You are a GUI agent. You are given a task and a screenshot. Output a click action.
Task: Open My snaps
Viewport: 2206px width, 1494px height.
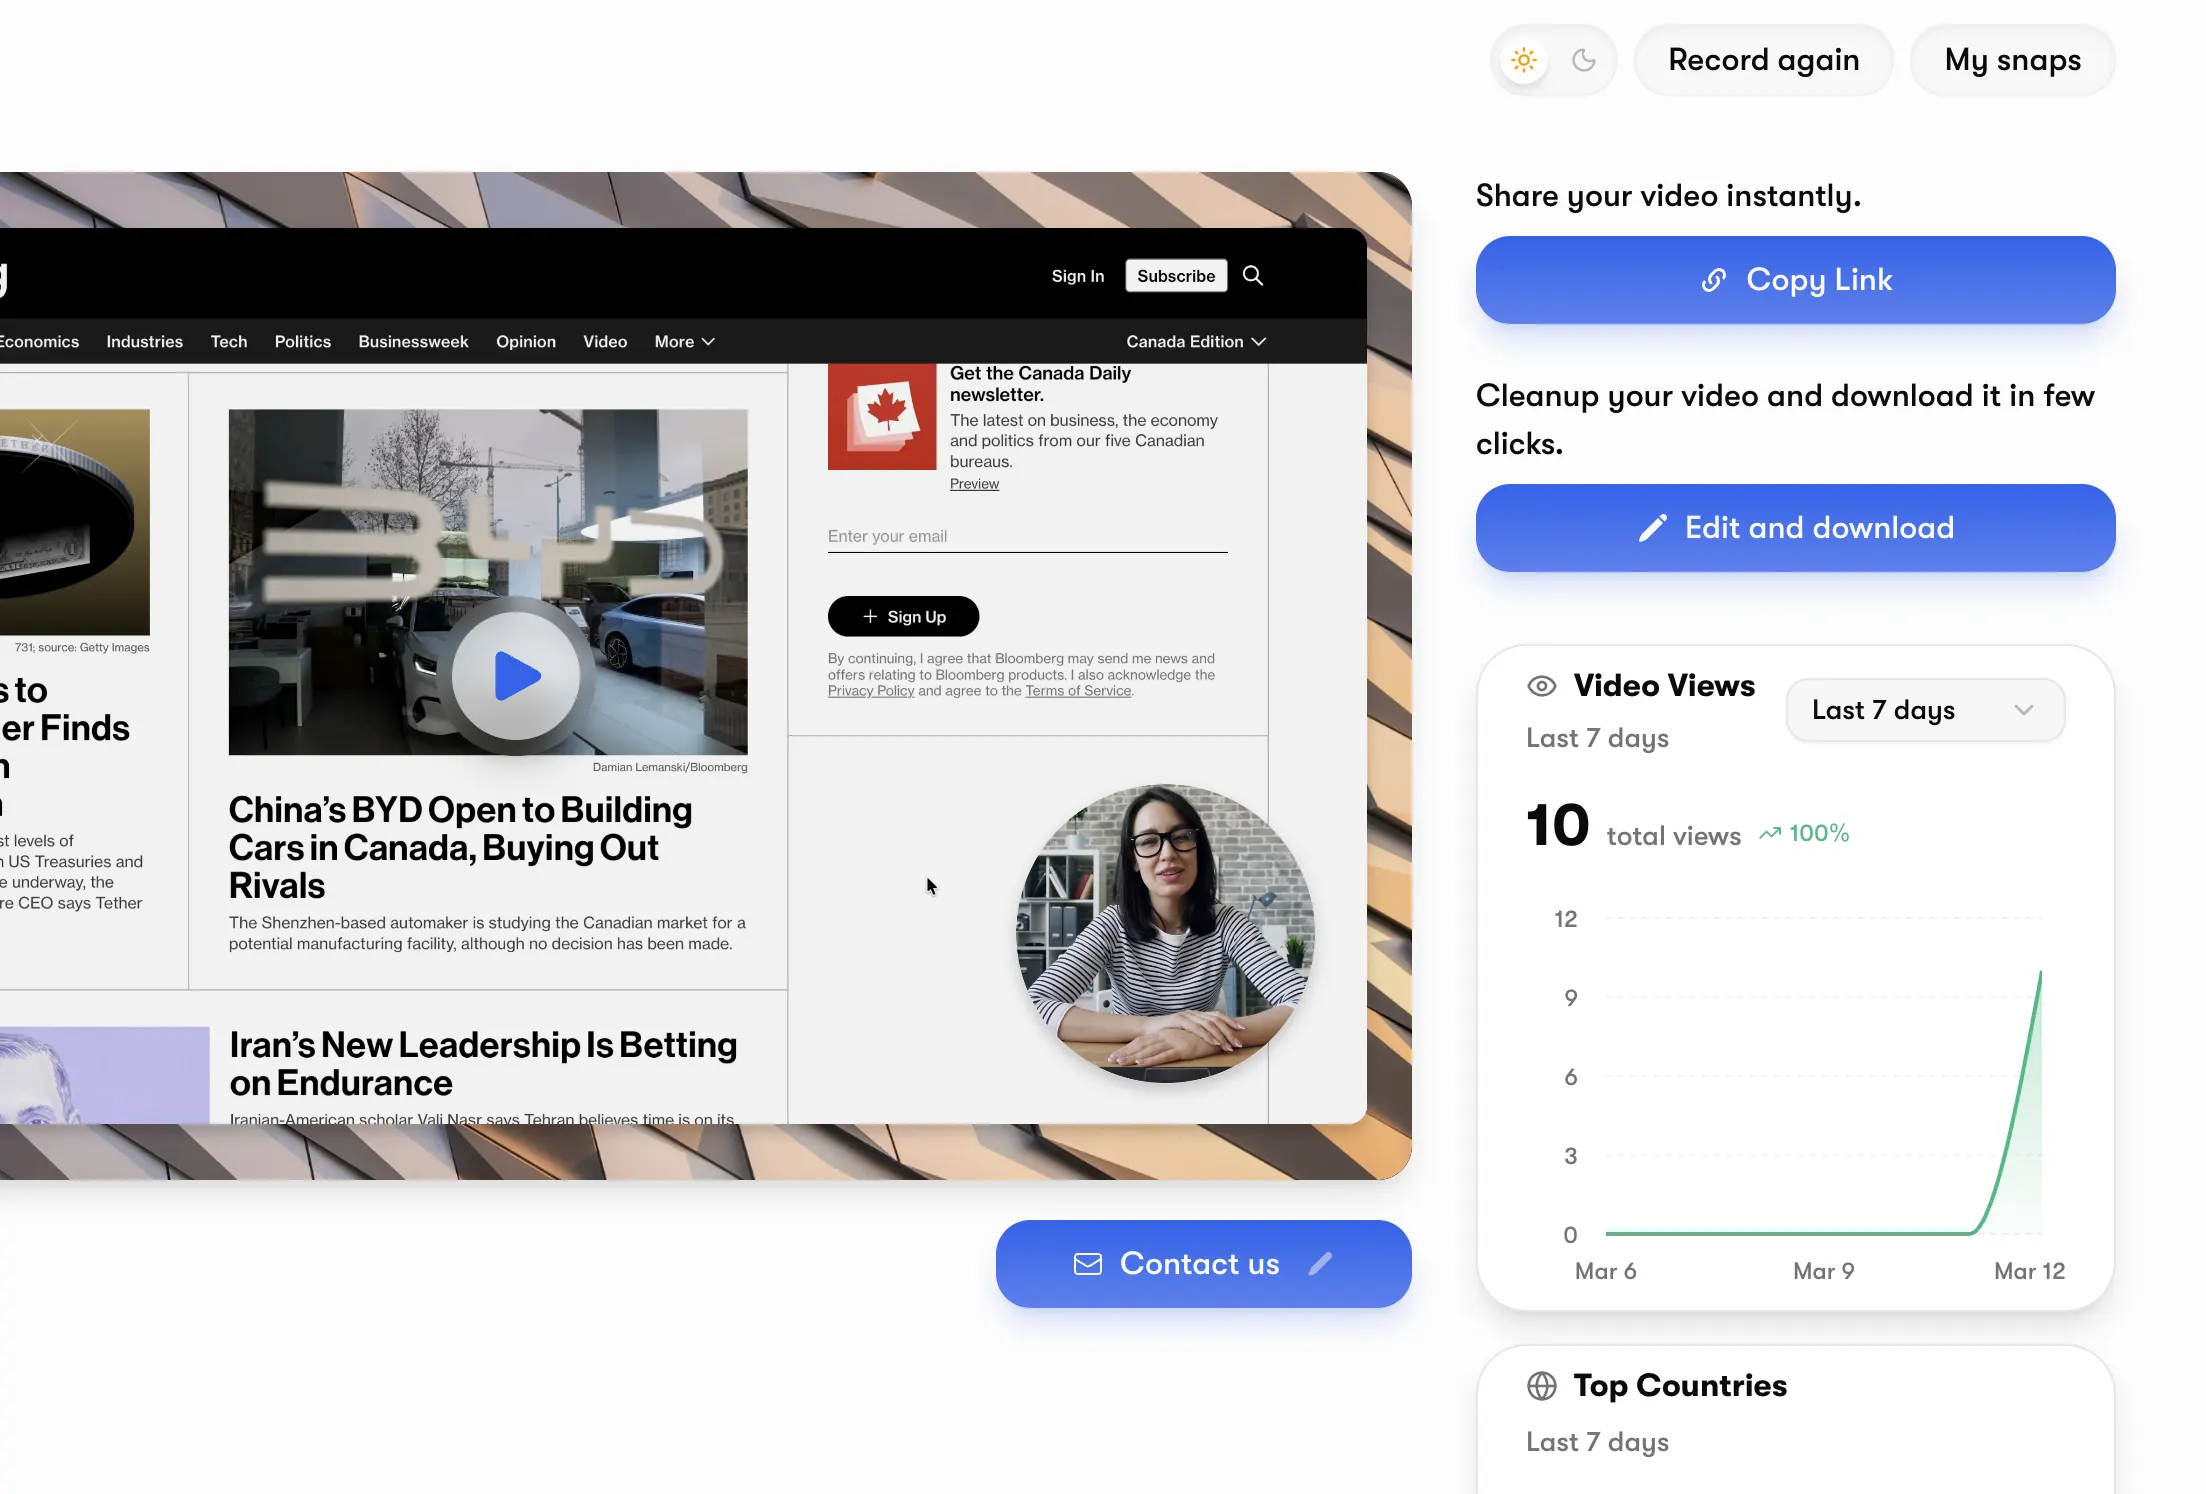pyautogui.click(x=2012, y=60)
